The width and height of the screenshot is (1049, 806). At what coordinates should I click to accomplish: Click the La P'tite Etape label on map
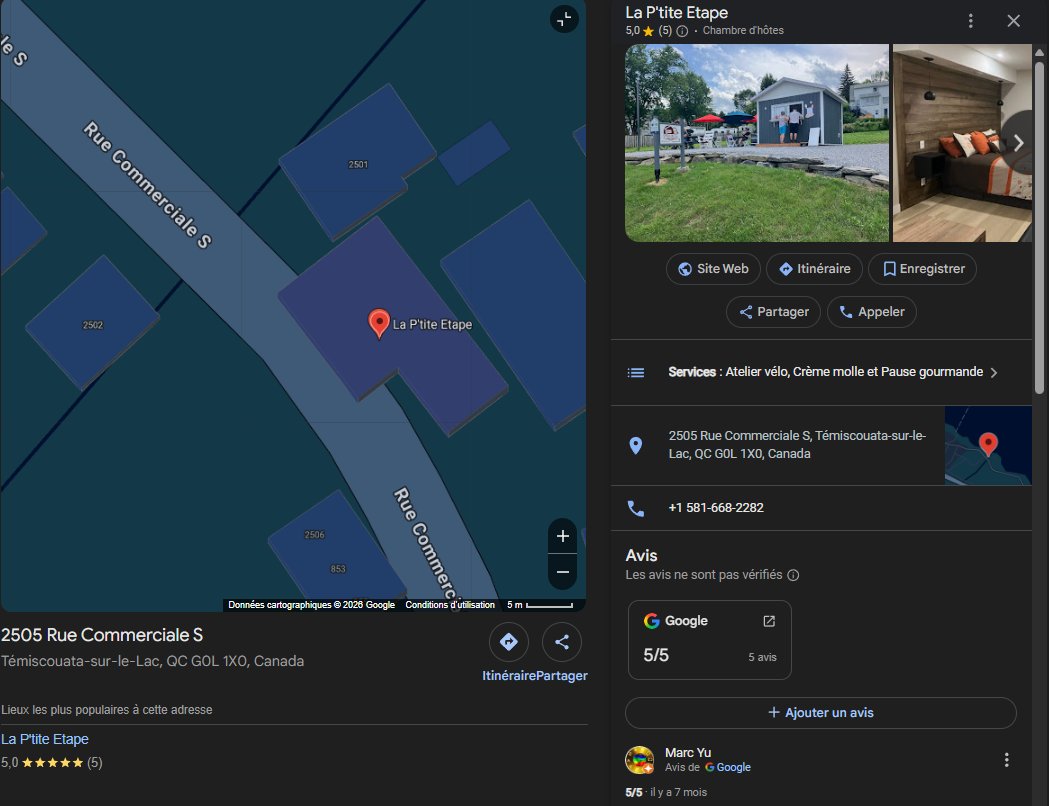432,324
